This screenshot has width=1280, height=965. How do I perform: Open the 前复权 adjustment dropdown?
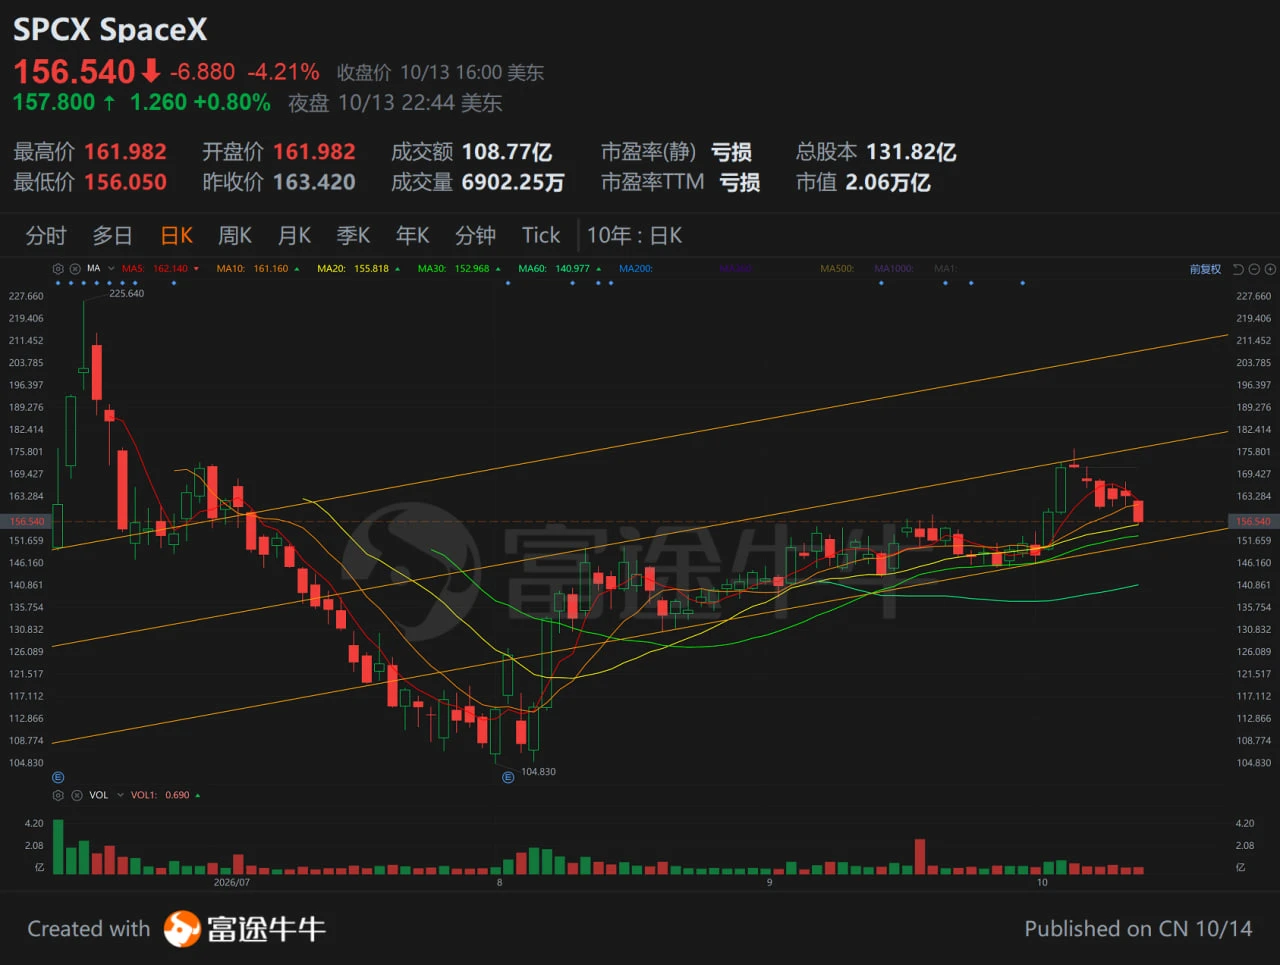tap(1205, 269)
